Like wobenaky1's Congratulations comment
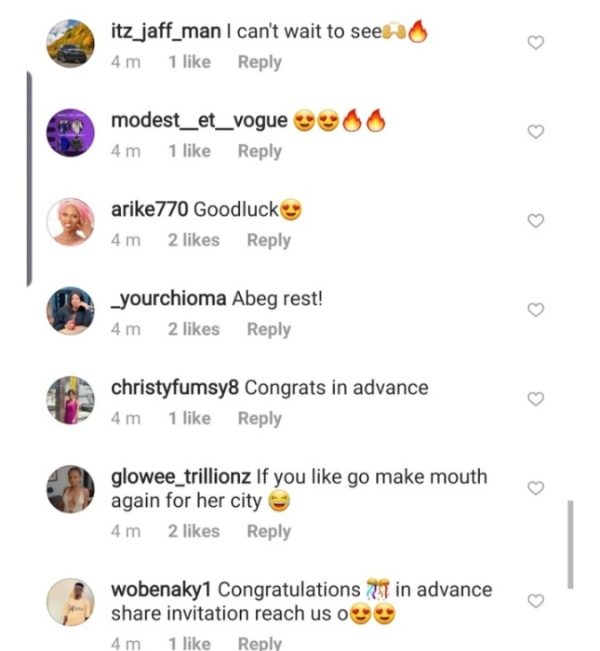The image size is (600, 651). click(x=535, y=601)
